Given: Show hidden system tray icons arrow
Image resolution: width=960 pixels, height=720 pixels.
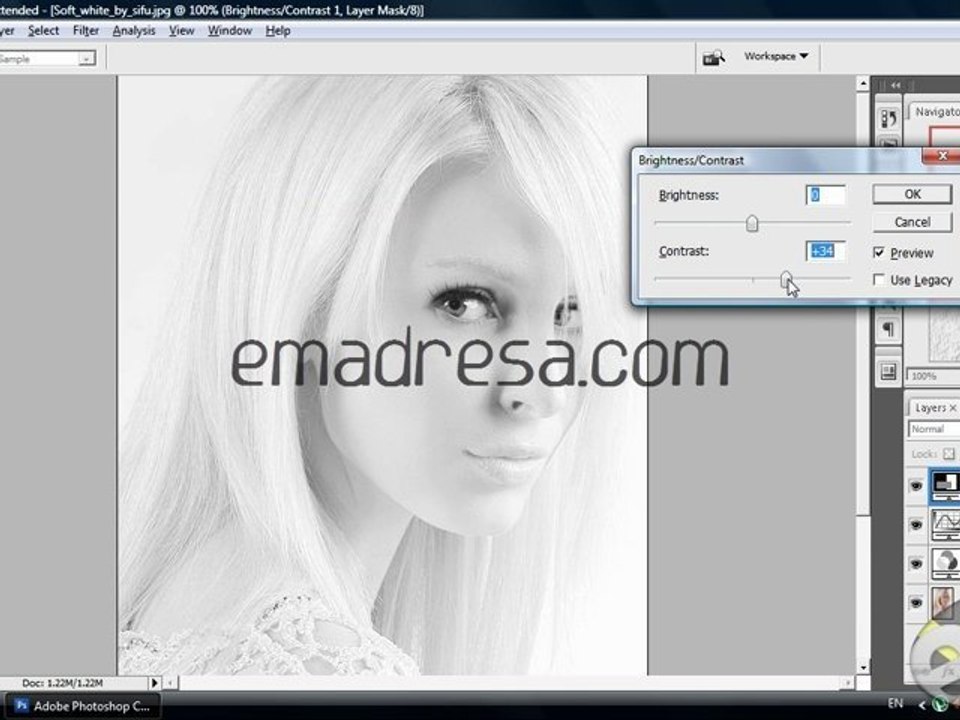Looking at the screenshot, I should pos(923,705).
